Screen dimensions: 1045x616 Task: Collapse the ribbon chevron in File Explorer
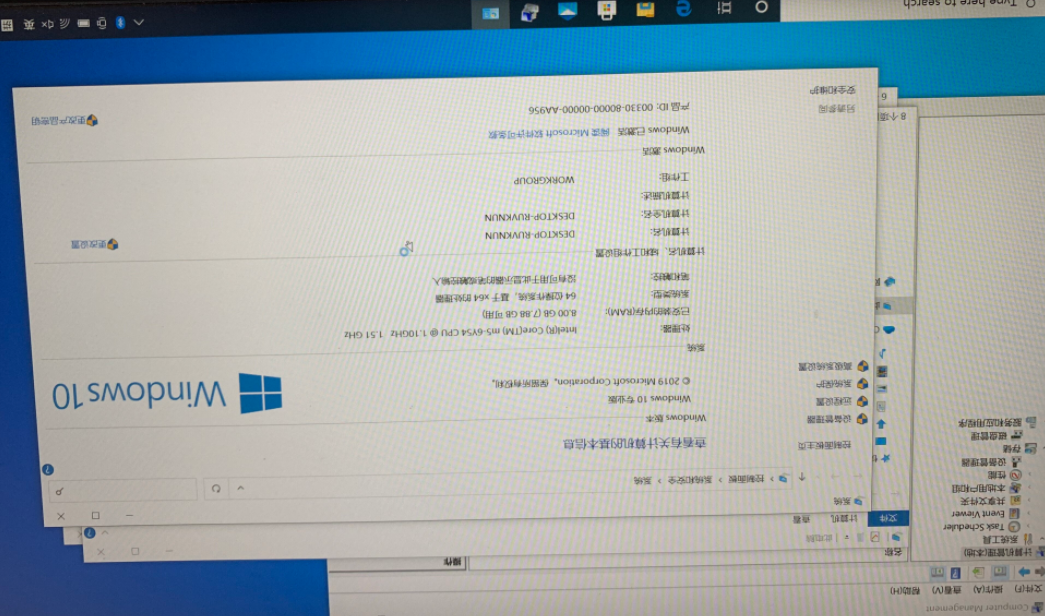(105, 533)
